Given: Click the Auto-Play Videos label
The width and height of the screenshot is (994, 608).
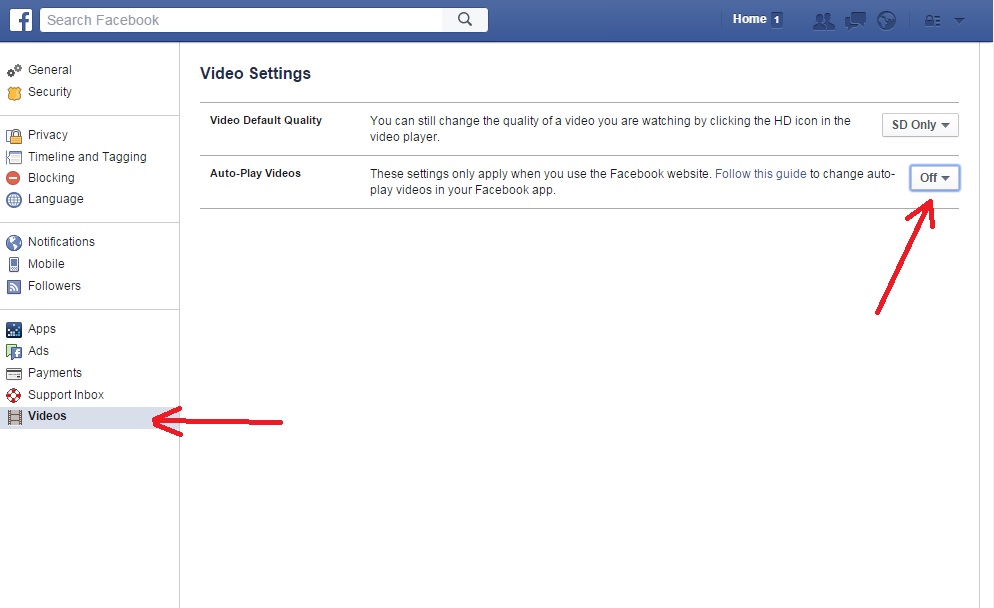Looking at the screenshot, I should [255, 173].
